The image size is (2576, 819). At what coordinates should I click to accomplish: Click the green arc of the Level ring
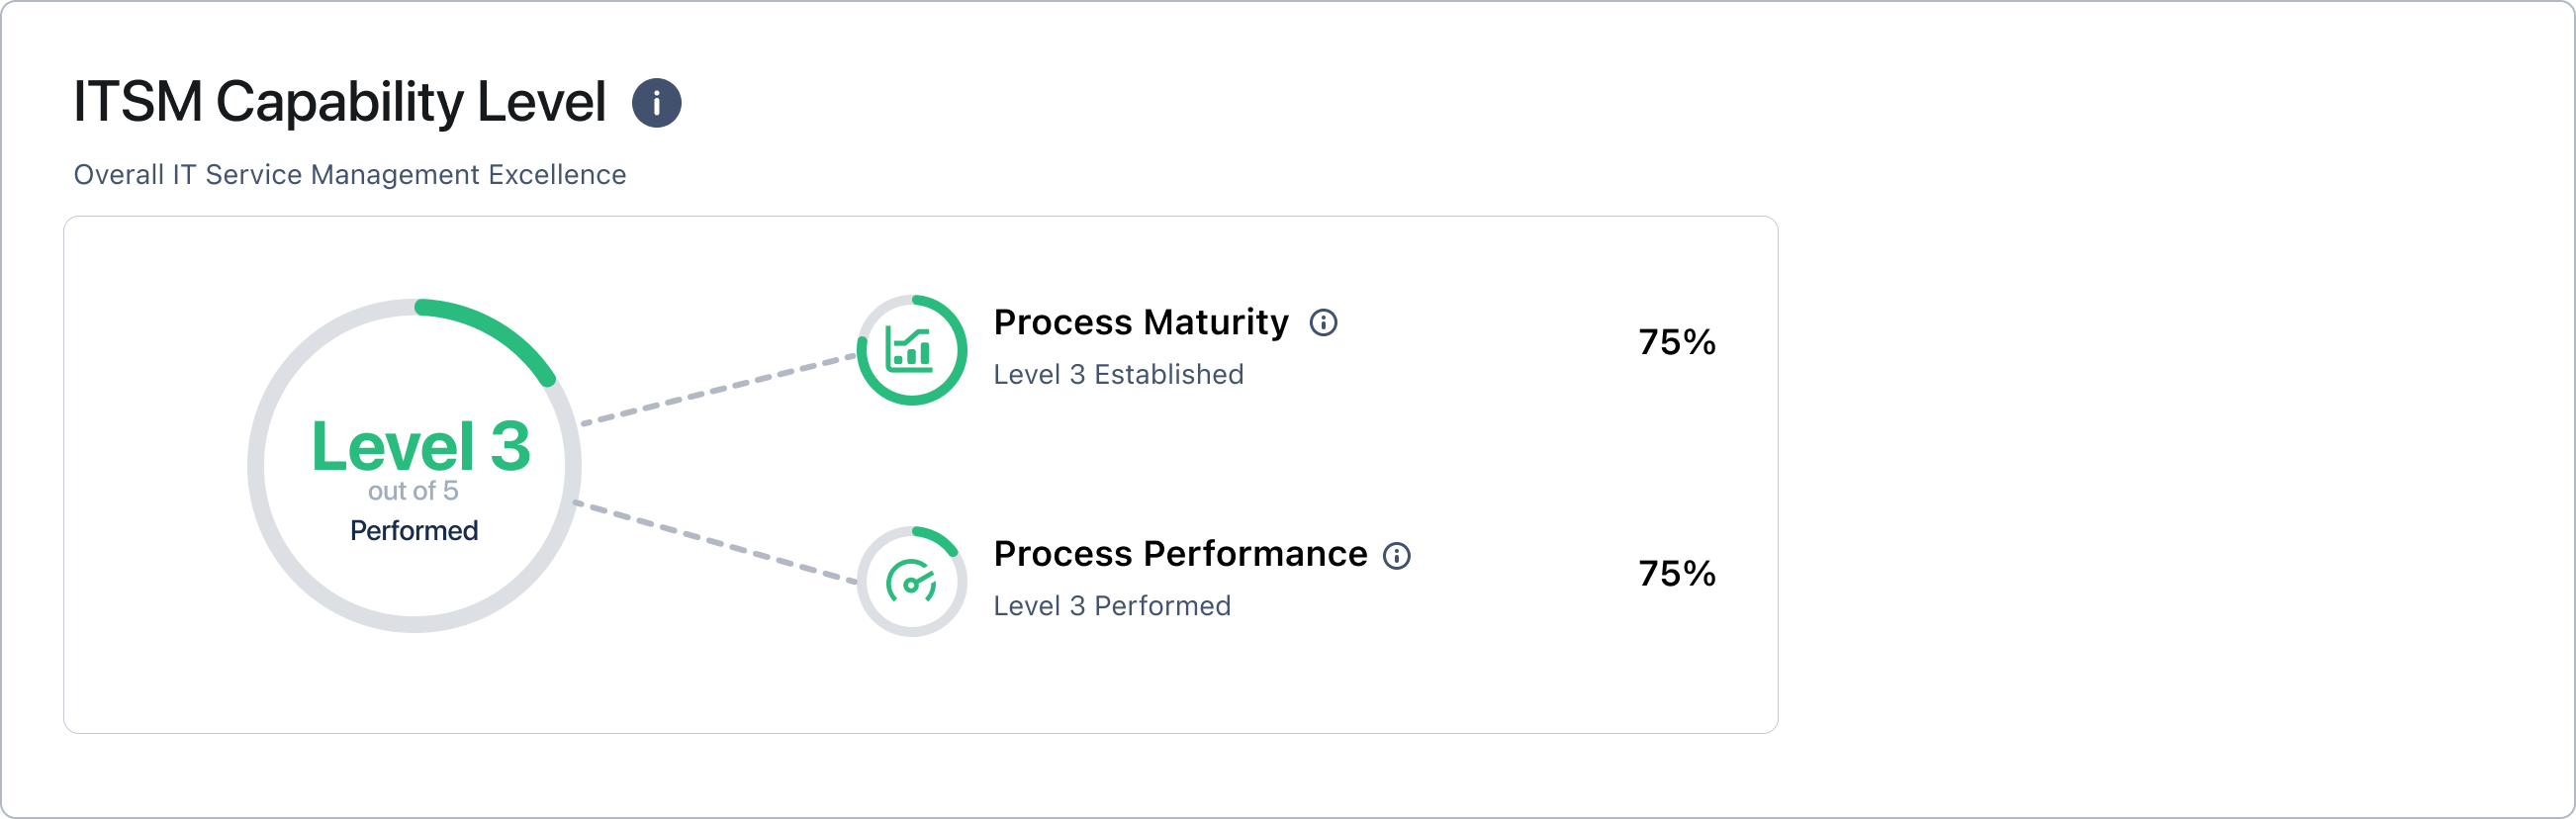point(500,331)
